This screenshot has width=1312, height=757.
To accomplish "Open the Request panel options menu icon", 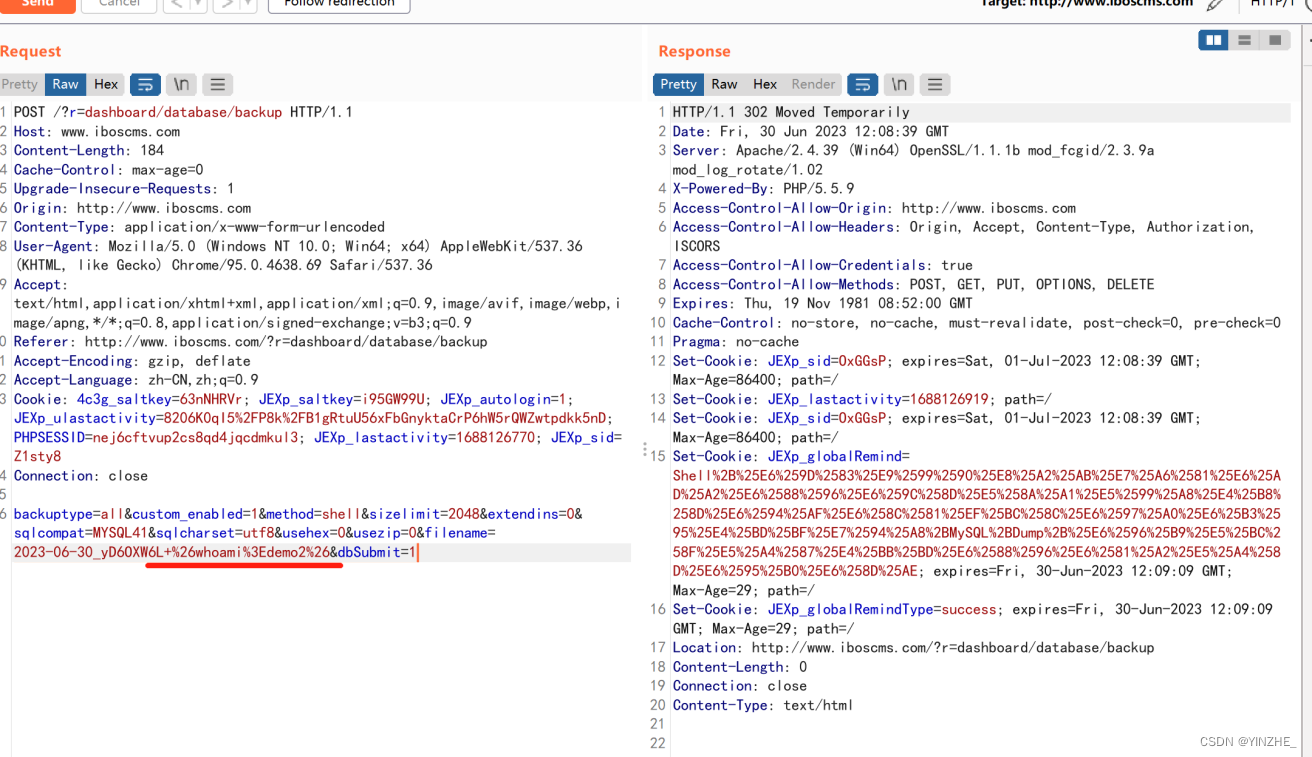I will click(x=217, y=84).
